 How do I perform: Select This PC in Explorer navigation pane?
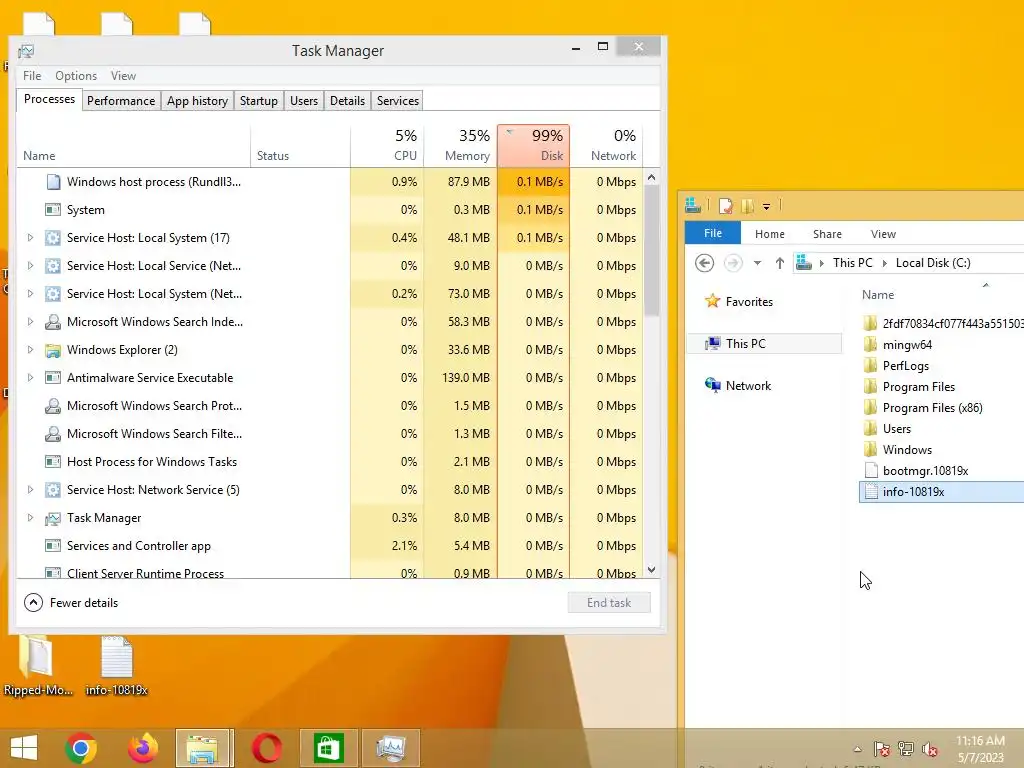point(764,344)
